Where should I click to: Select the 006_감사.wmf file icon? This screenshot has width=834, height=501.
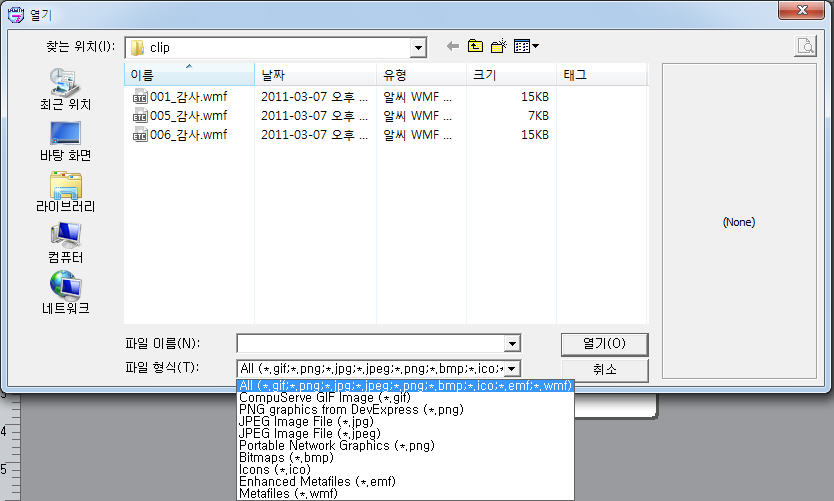pos(140,135)
